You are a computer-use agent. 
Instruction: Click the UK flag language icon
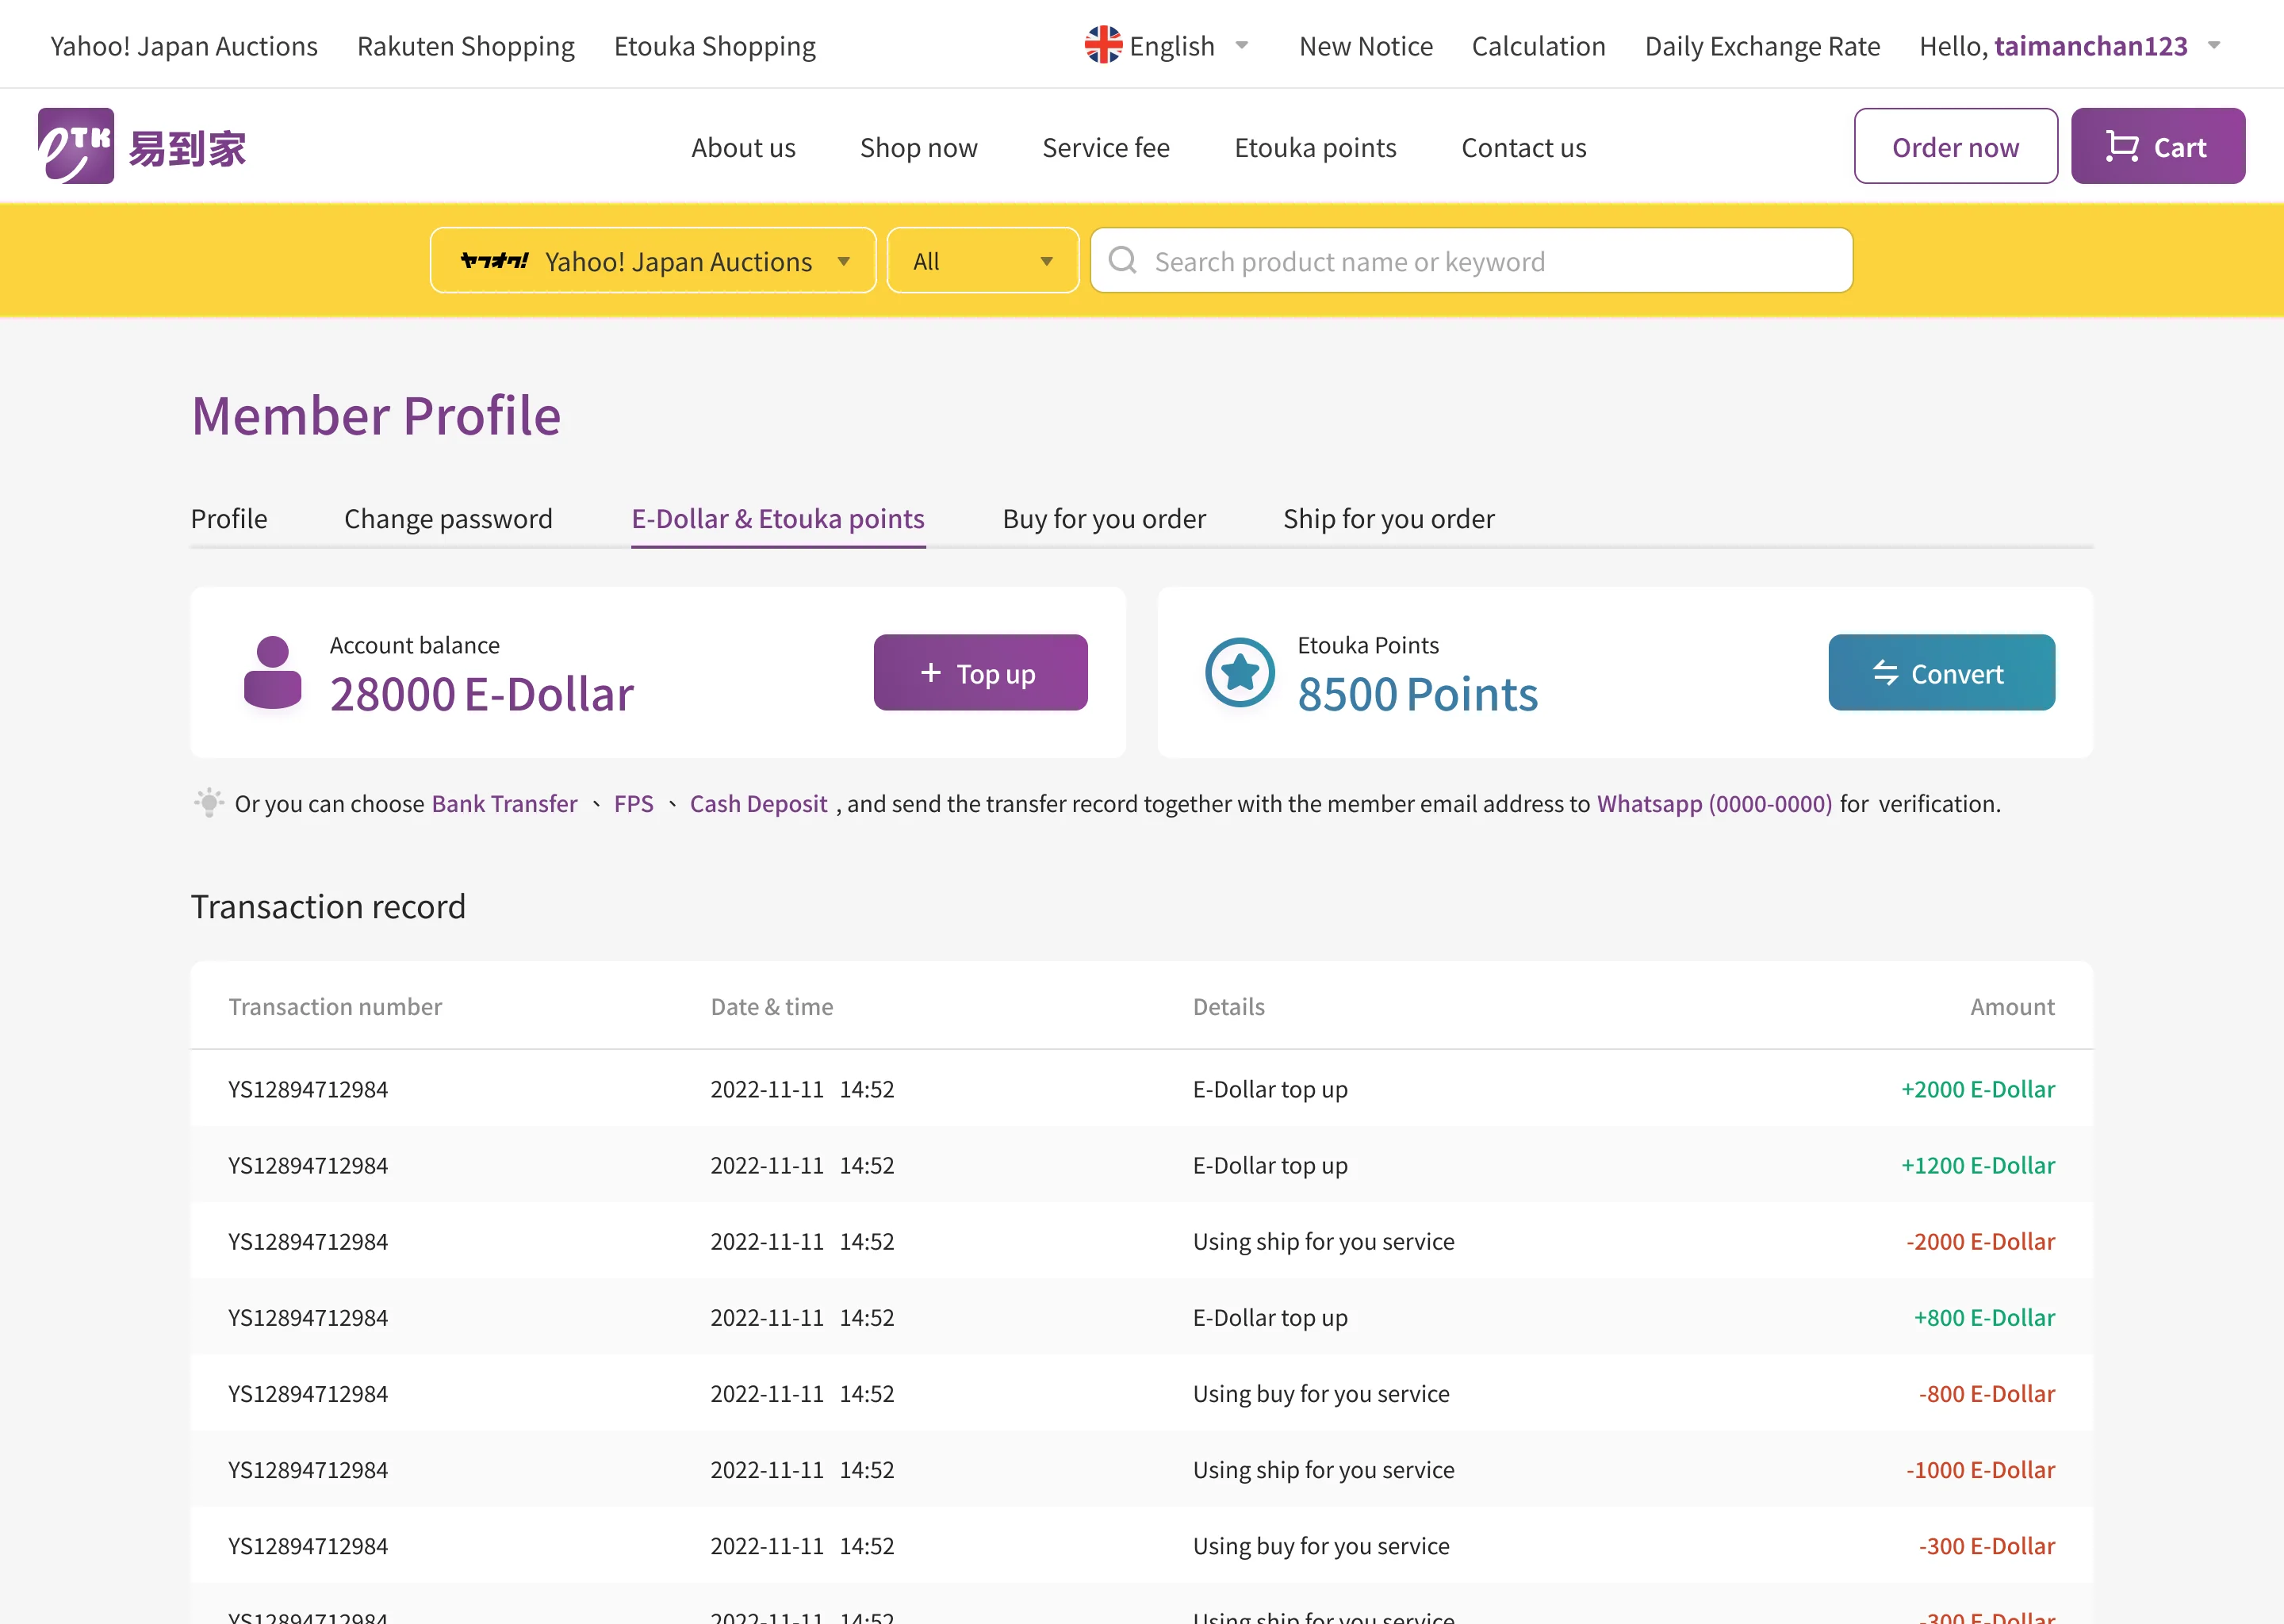pos(1103,45)
